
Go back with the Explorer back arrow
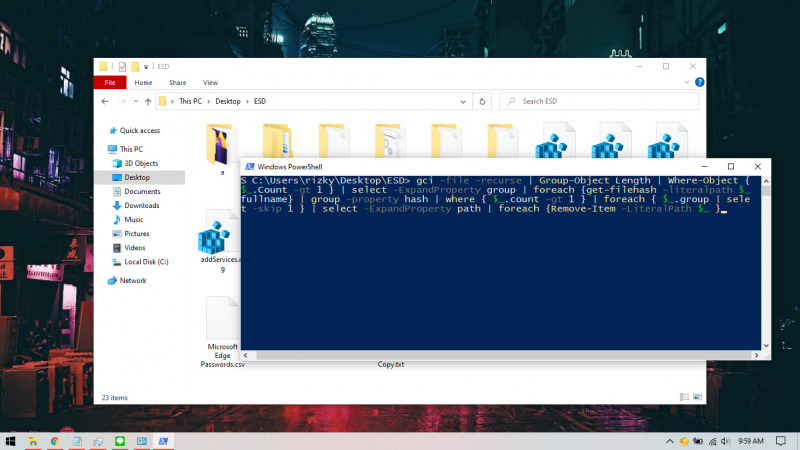105,102
